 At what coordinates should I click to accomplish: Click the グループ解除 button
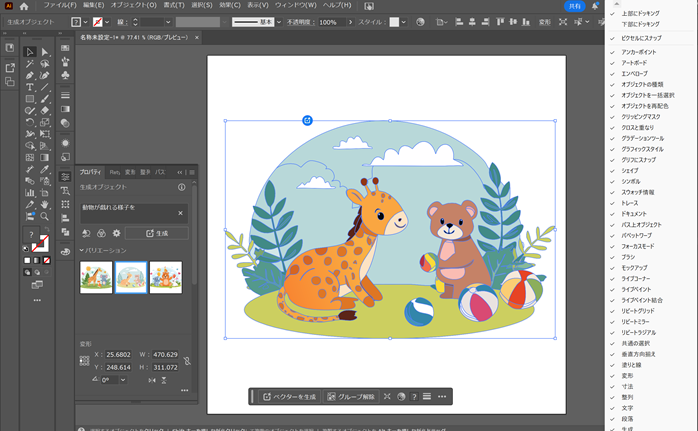point(351,397)
